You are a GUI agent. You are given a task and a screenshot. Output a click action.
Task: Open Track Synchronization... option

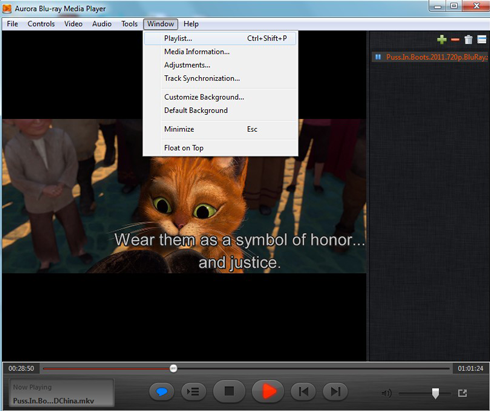coord(220,78)
